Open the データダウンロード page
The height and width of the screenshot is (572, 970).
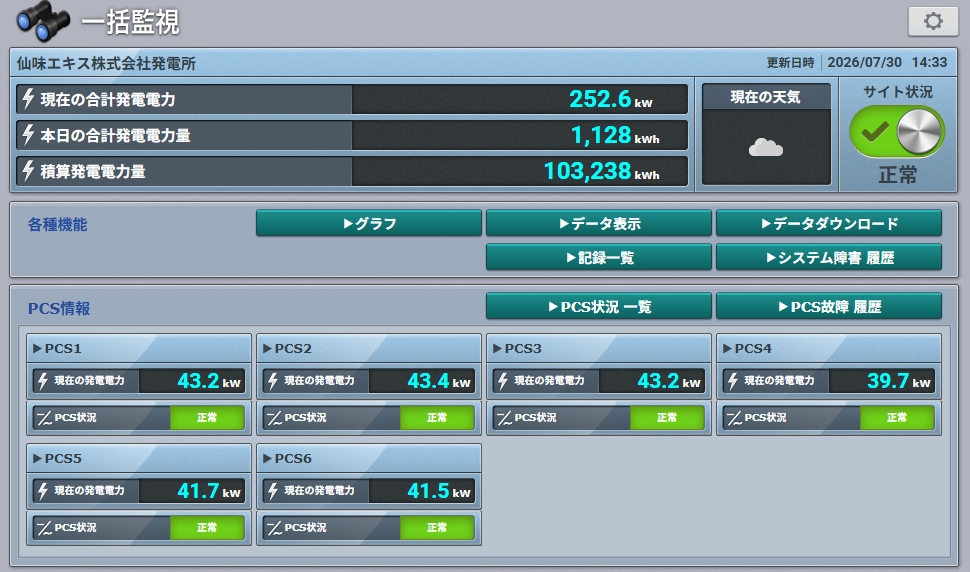(x=829, y=223)
